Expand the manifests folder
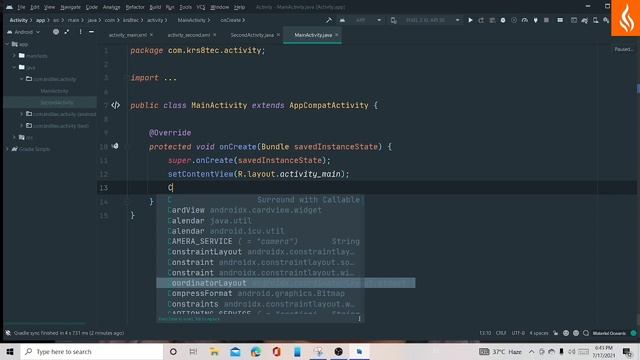The height and width of the screenshot is (360, 640). [x=15, y=56]
